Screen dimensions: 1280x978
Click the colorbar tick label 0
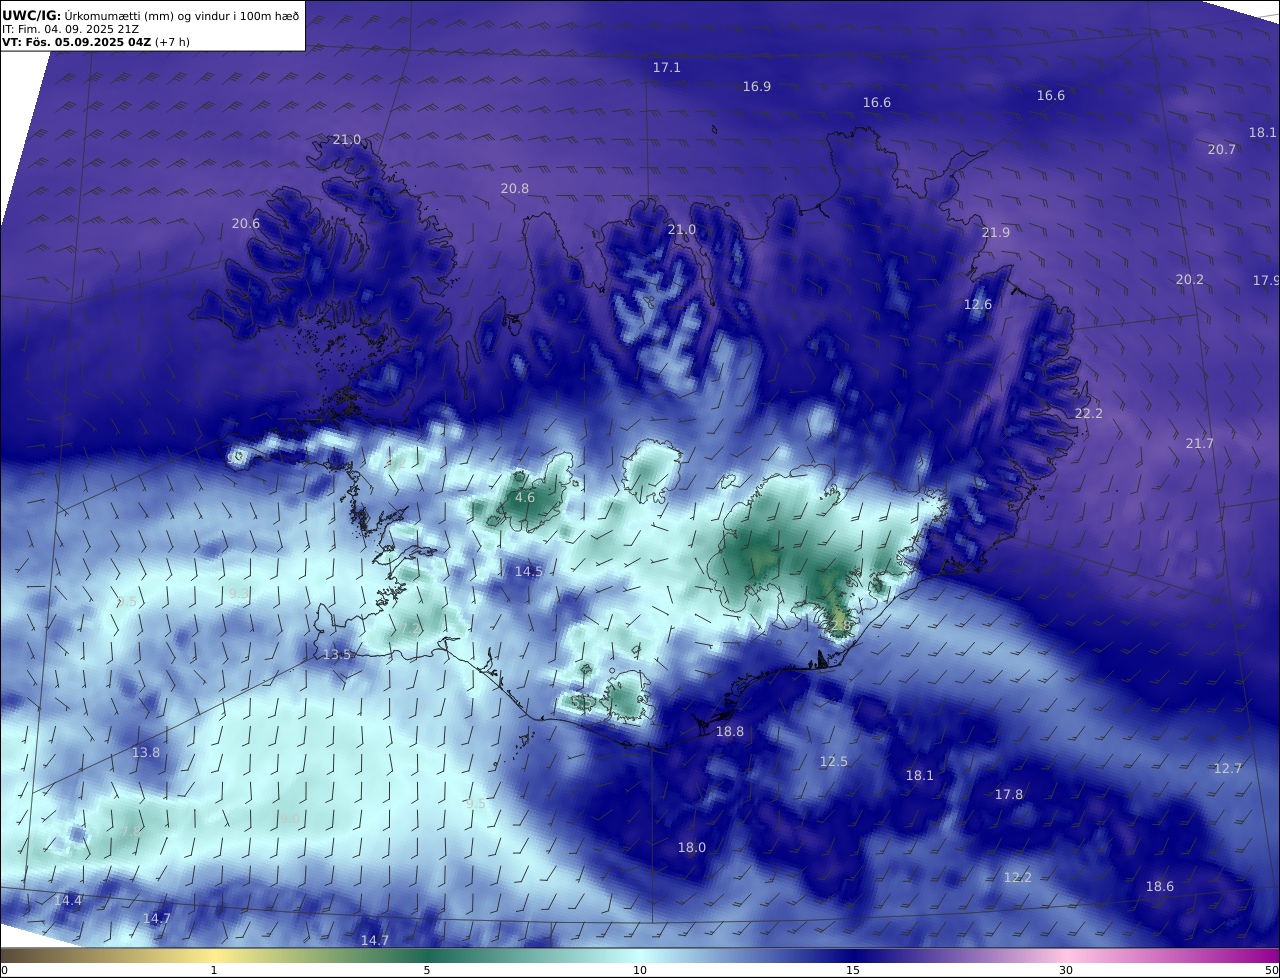[x=4, y=970]
